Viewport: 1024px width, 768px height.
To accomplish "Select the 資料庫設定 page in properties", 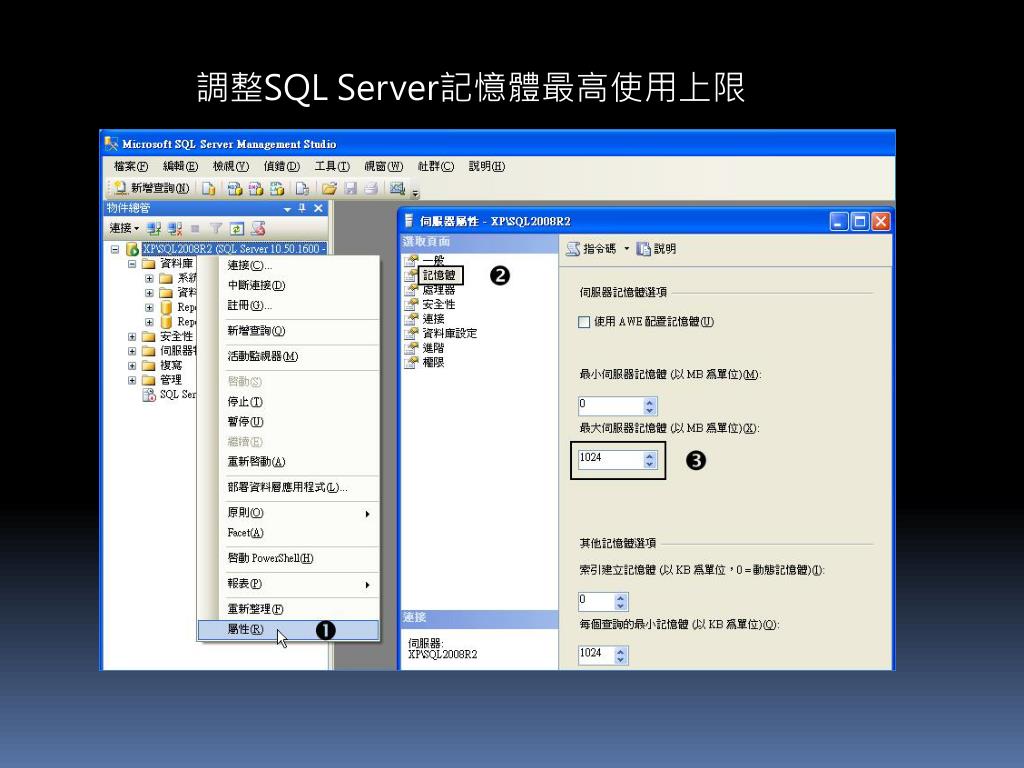I will pyautogui.click(x=449, y=333).
